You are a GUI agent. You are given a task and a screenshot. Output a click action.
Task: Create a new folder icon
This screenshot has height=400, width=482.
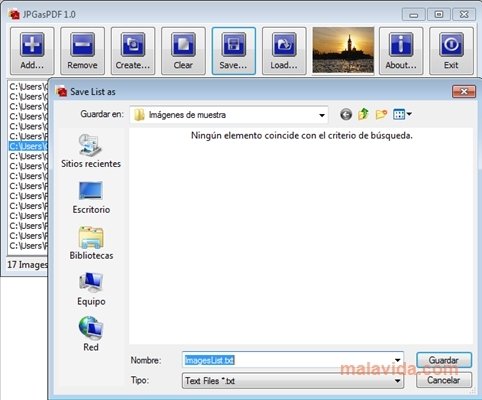381,114
